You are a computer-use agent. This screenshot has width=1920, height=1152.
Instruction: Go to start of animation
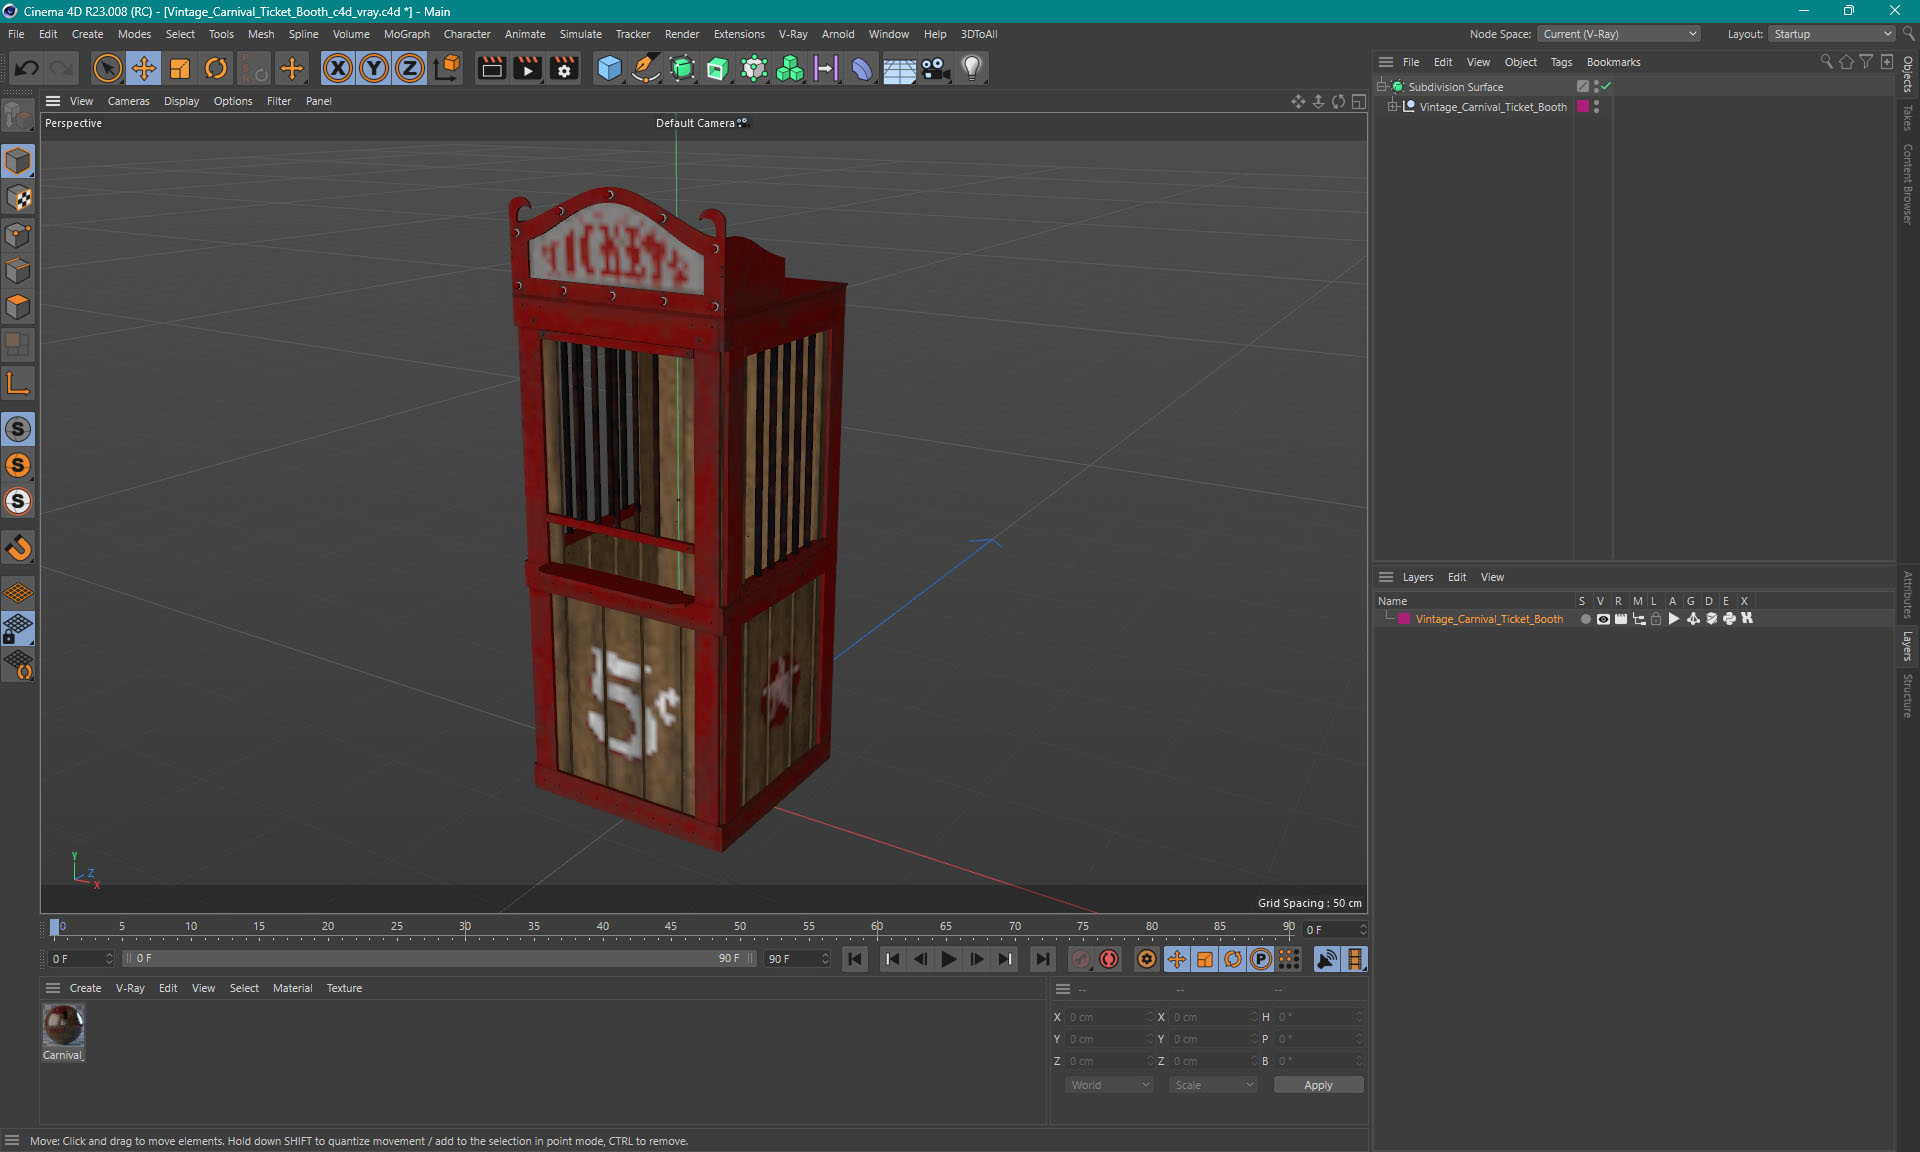tap(855, 959)
